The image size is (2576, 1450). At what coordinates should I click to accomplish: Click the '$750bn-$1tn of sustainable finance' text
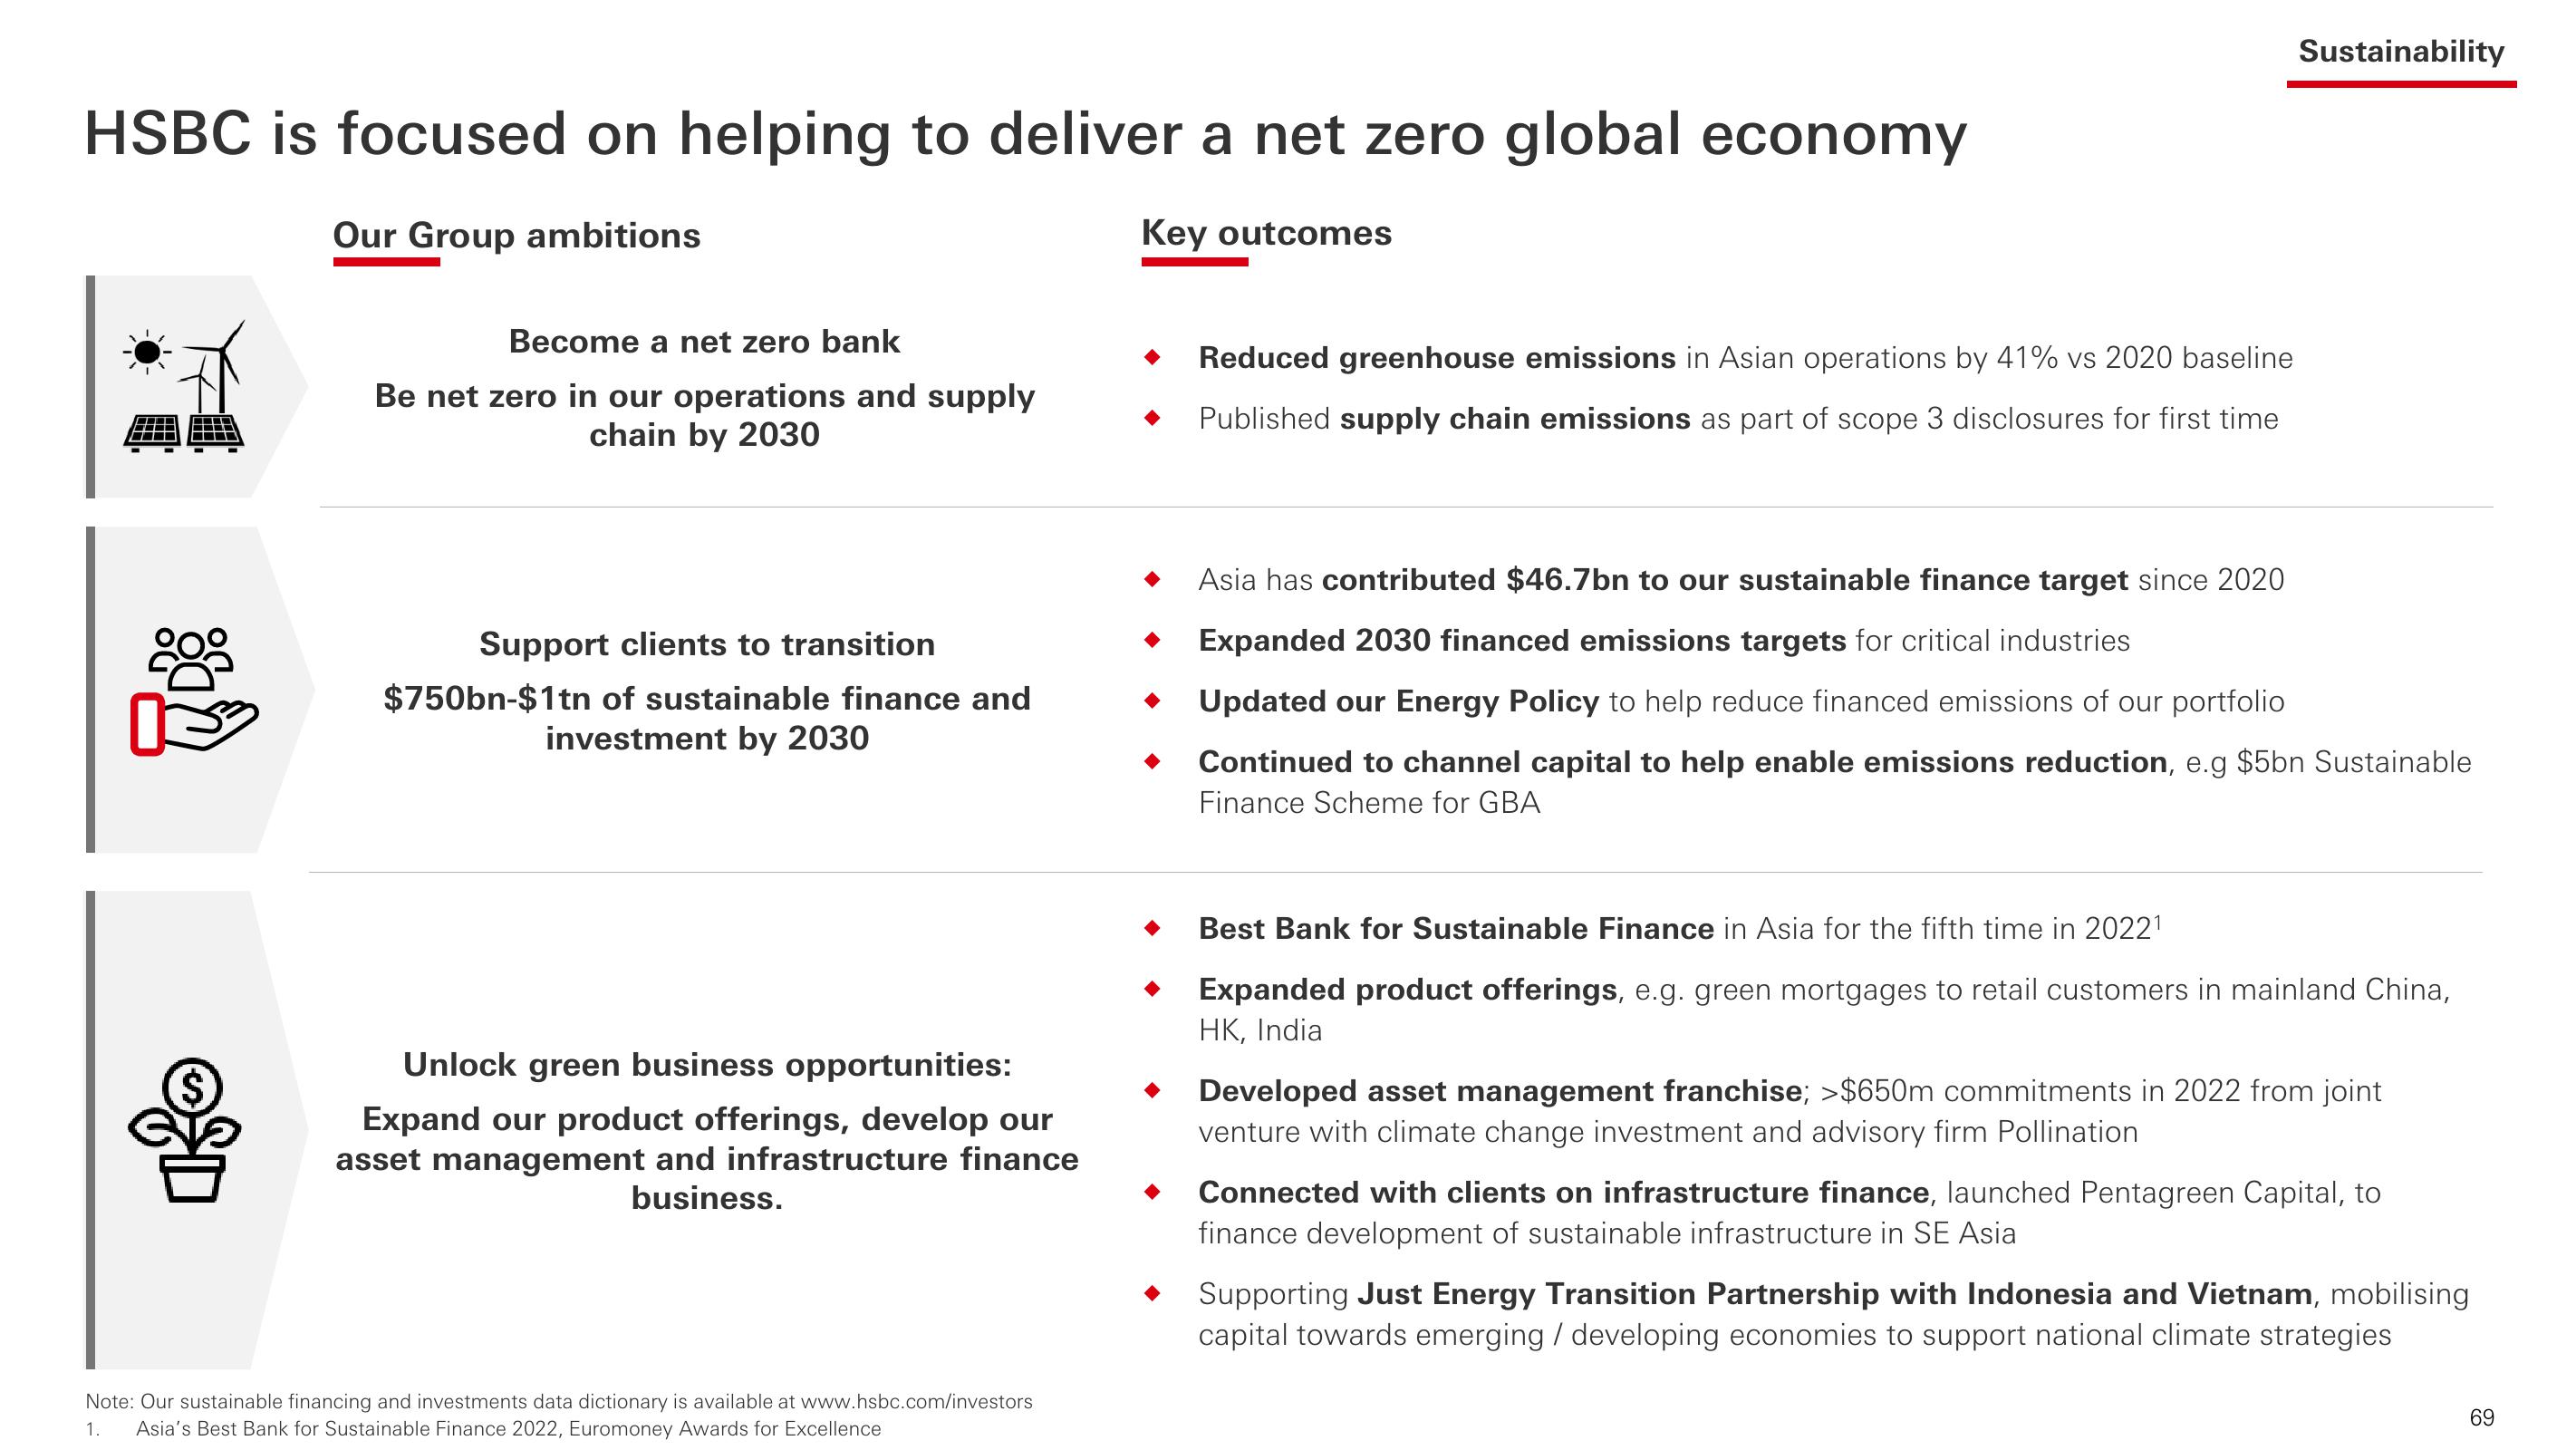707,718
